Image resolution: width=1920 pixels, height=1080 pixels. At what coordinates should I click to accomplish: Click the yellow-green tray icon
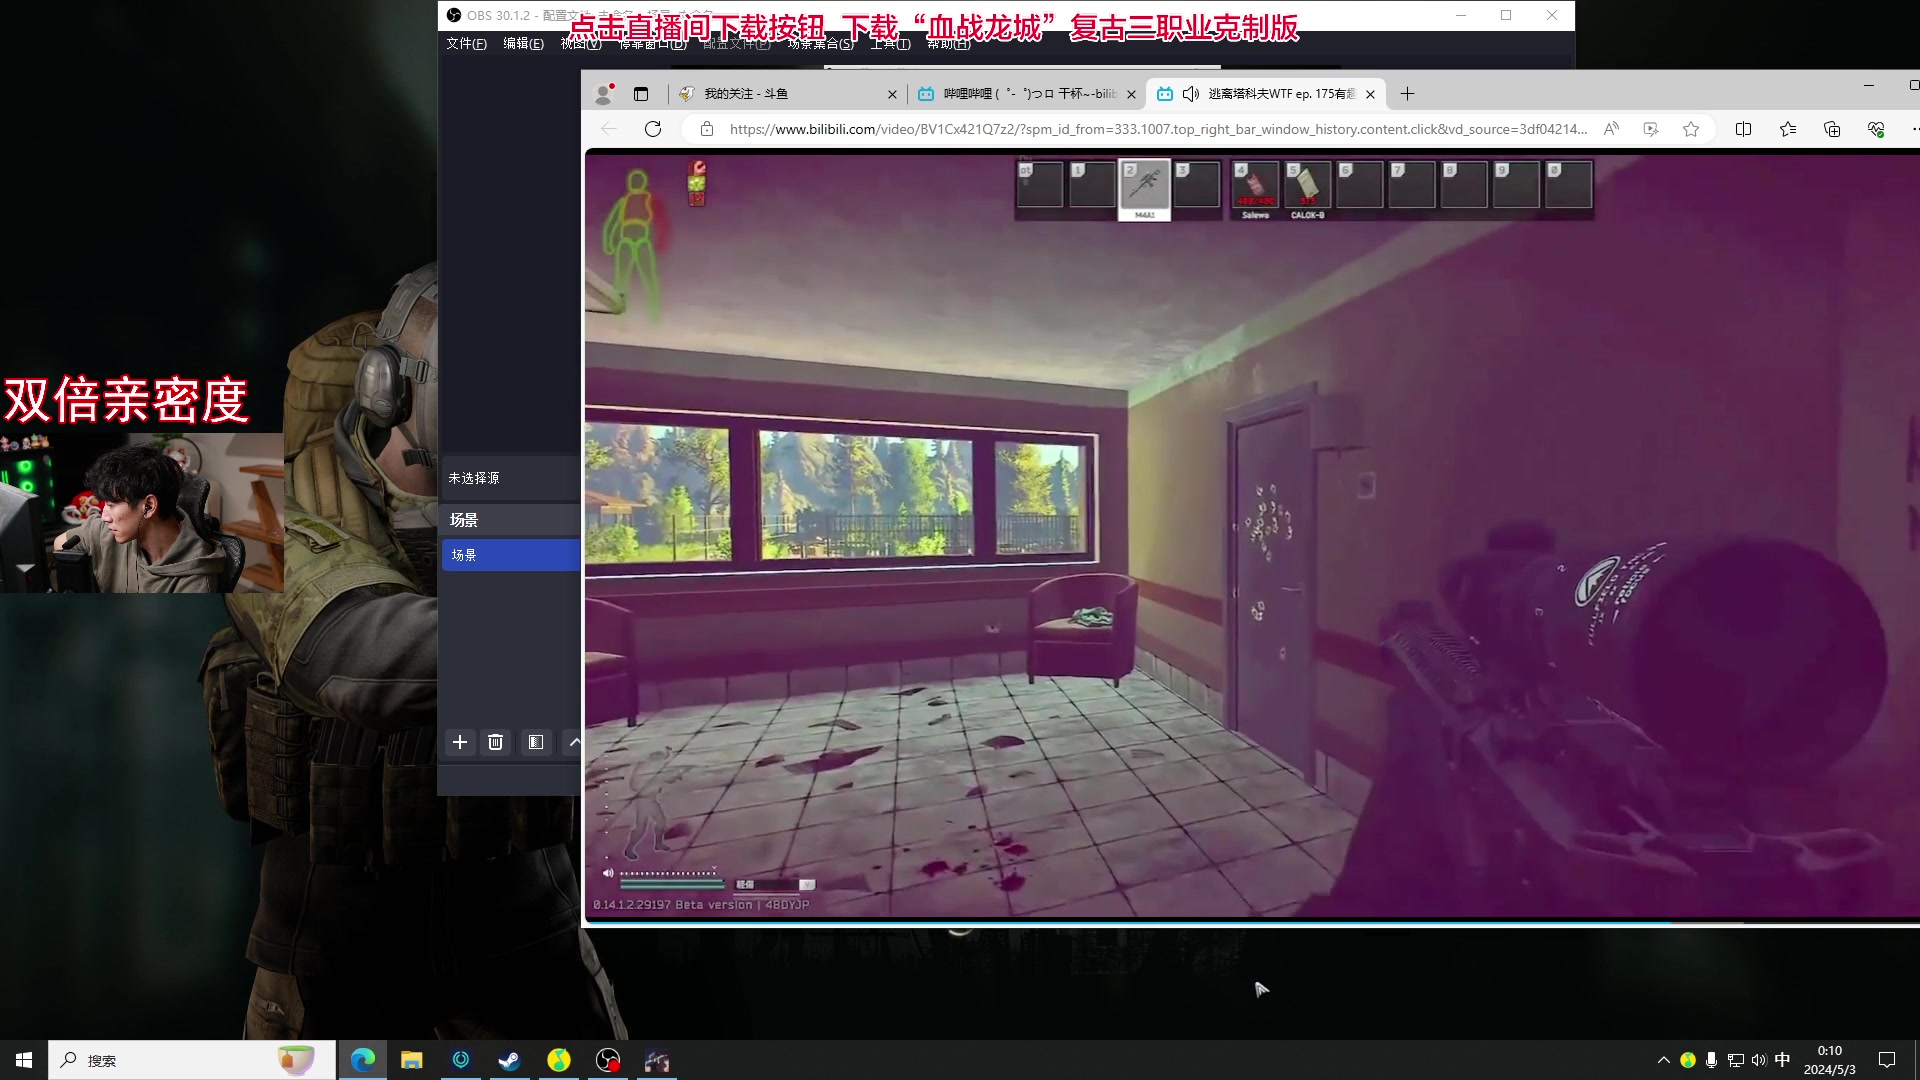[1688, 1060]
